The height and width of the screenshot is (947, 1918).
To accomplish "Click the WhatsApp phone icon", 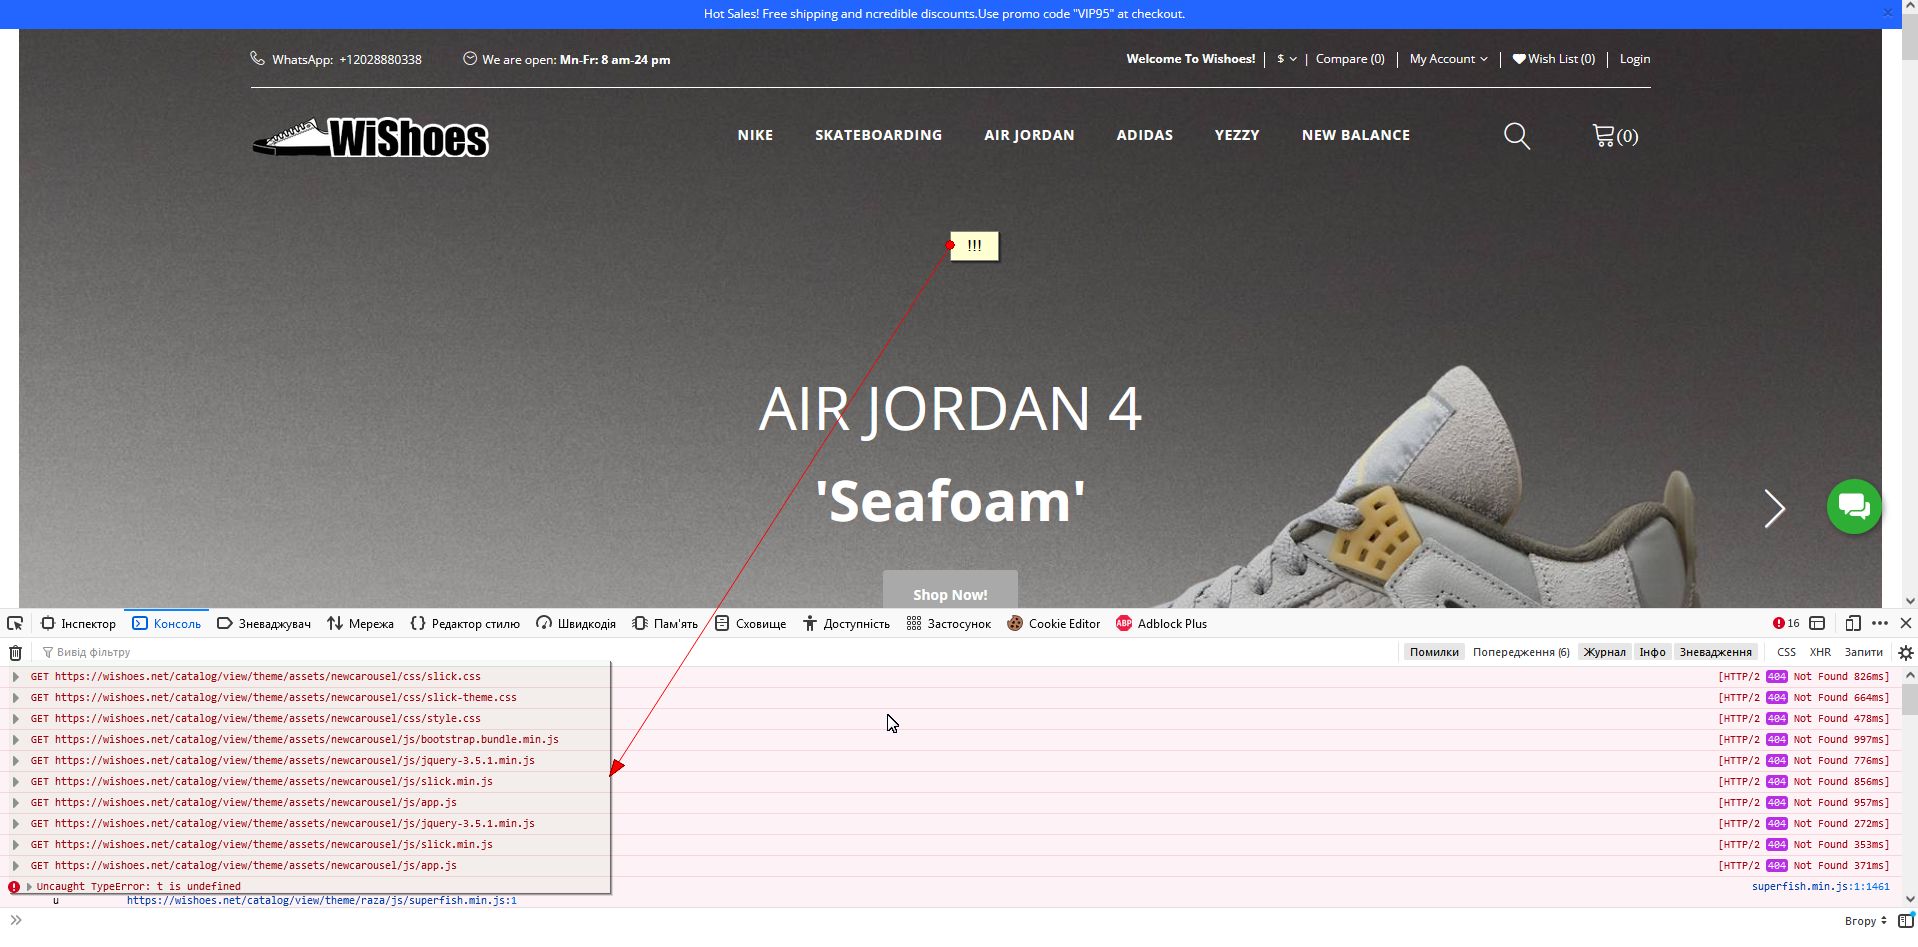I will click(x=257, y=58).
